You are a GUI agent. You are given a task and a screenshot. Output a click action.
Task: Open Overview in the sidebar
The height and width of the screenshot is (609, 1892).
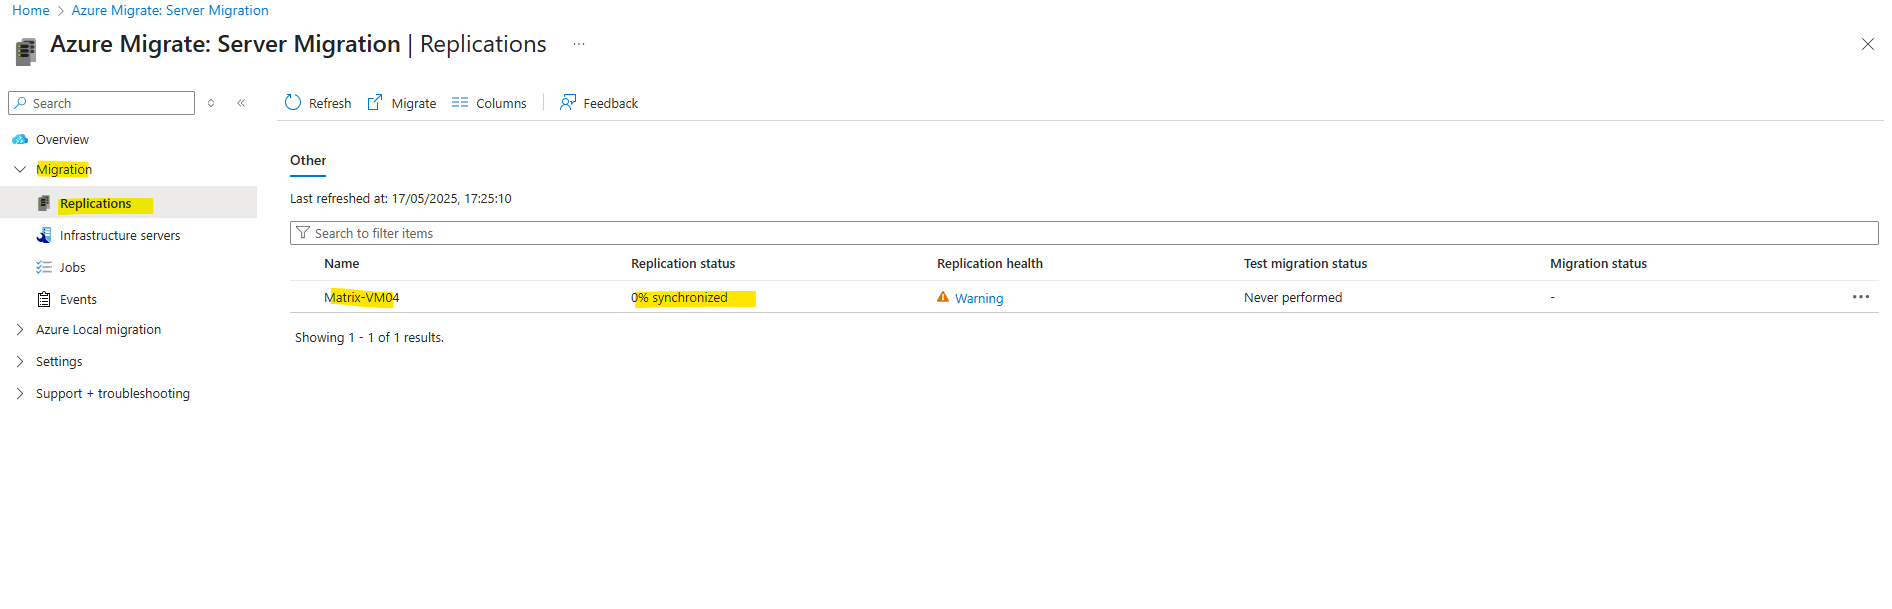click(x=62, y=140)
